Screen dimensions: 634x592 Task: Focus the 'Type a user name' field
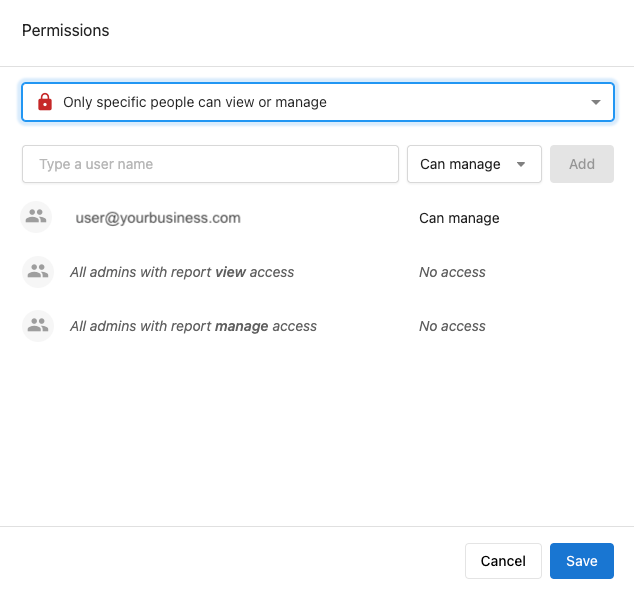(210, 164)
